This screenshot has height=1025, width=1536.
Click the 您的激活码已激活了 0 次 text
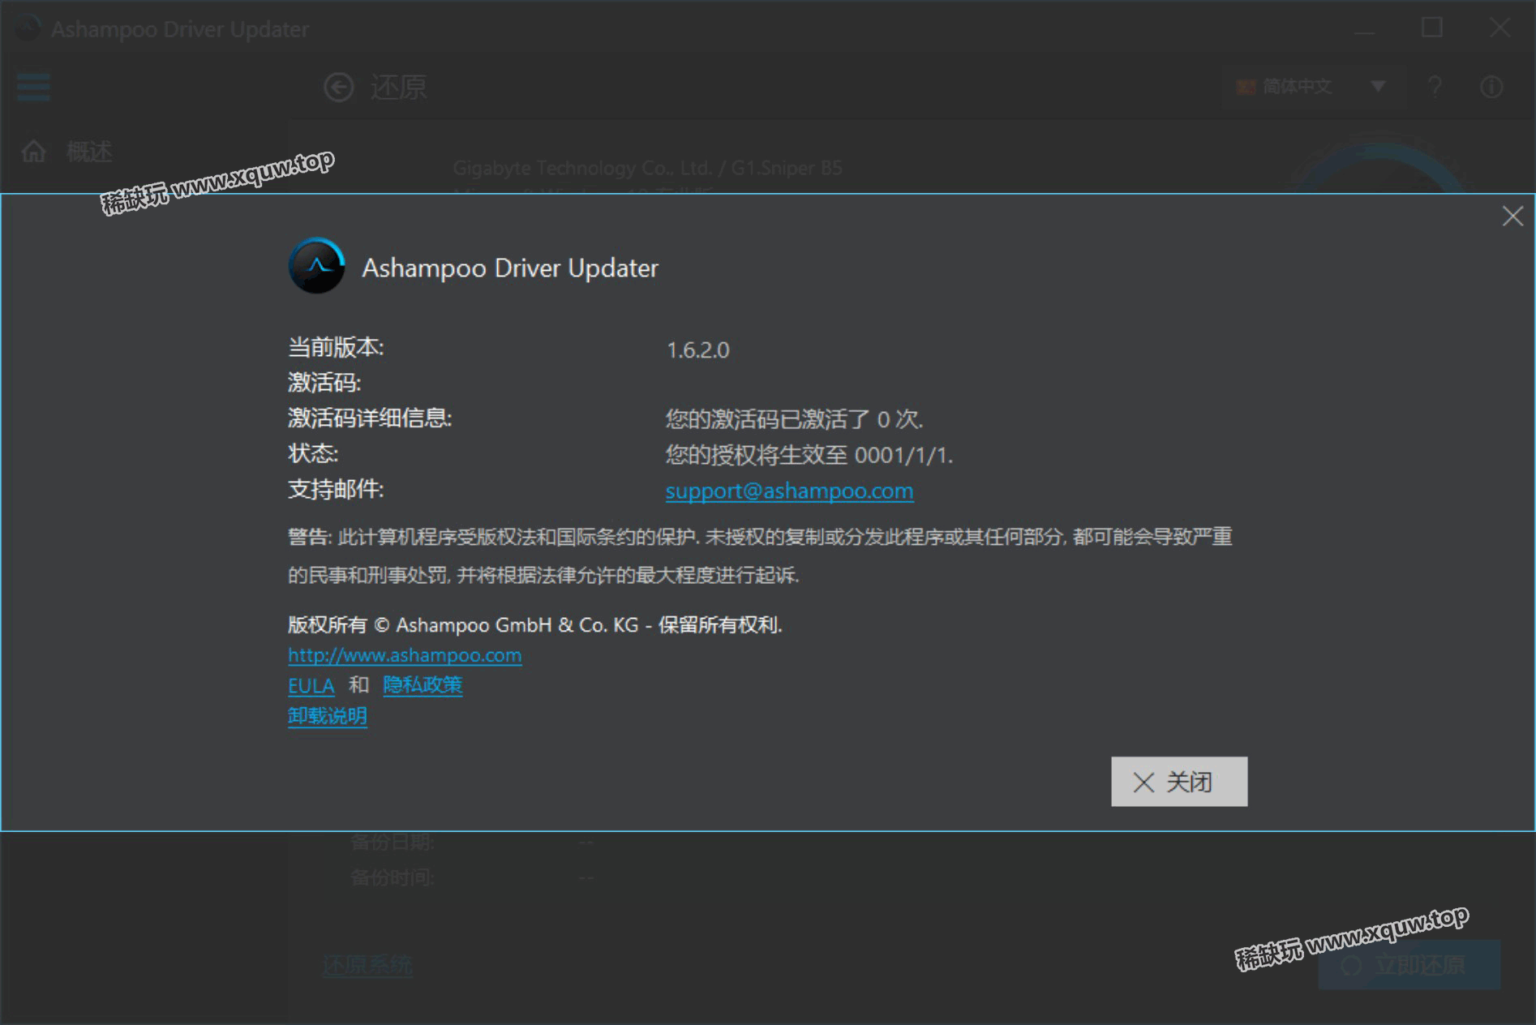(794, 419)
